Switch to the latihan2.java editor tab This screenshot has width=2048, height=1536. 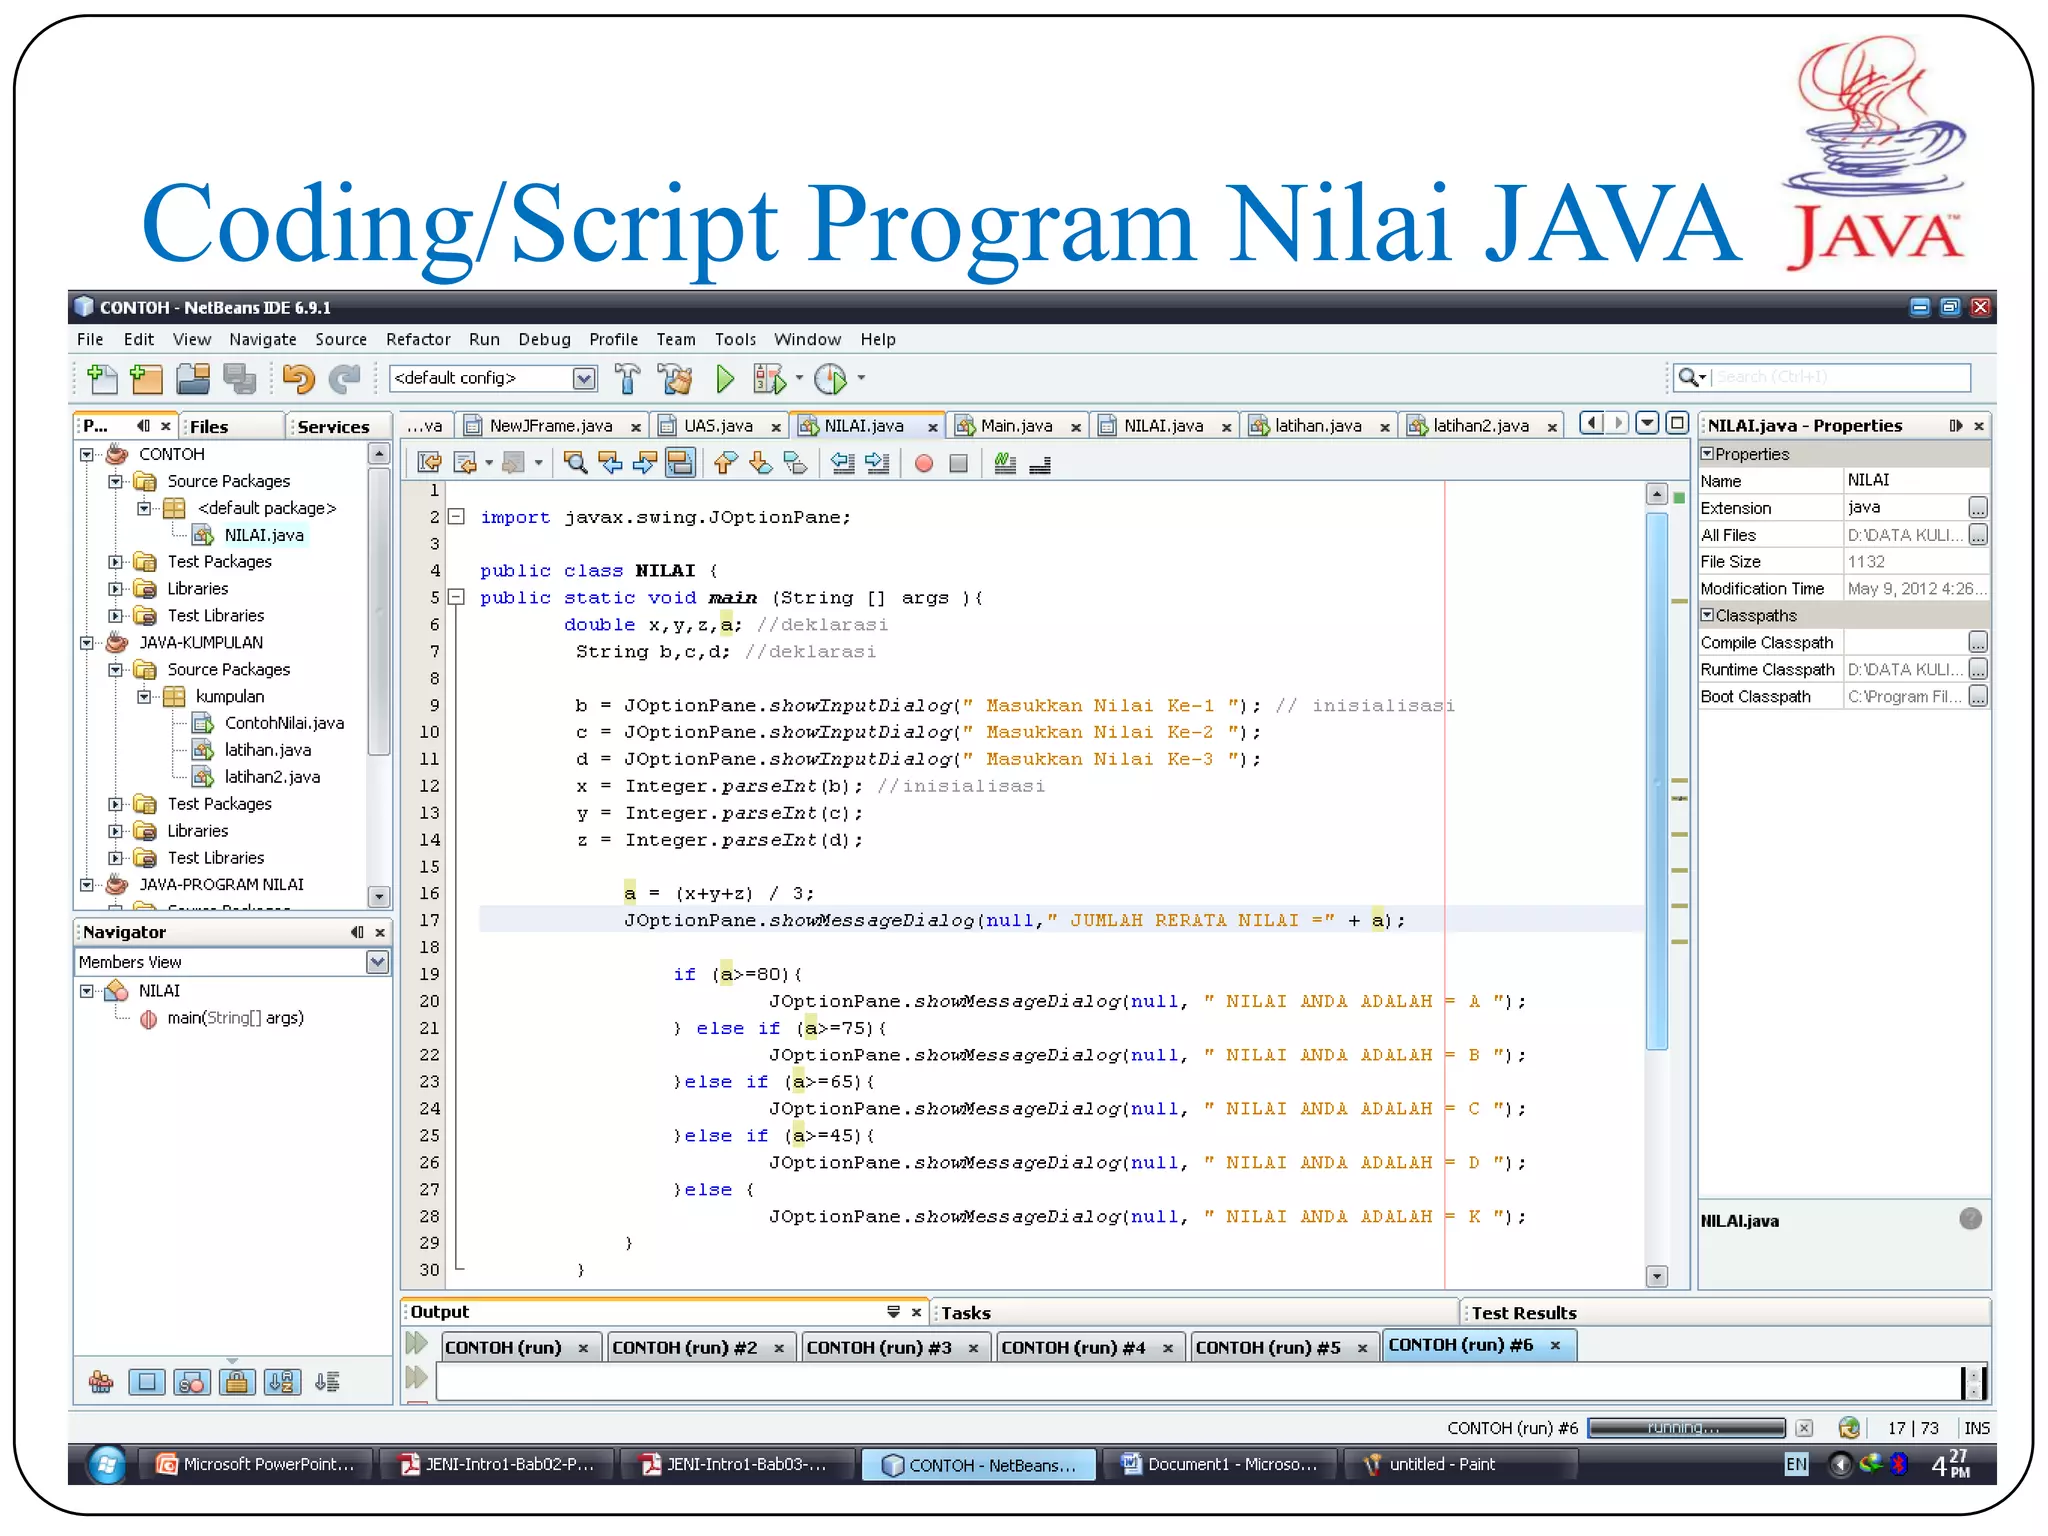[x=1480, y=426]
